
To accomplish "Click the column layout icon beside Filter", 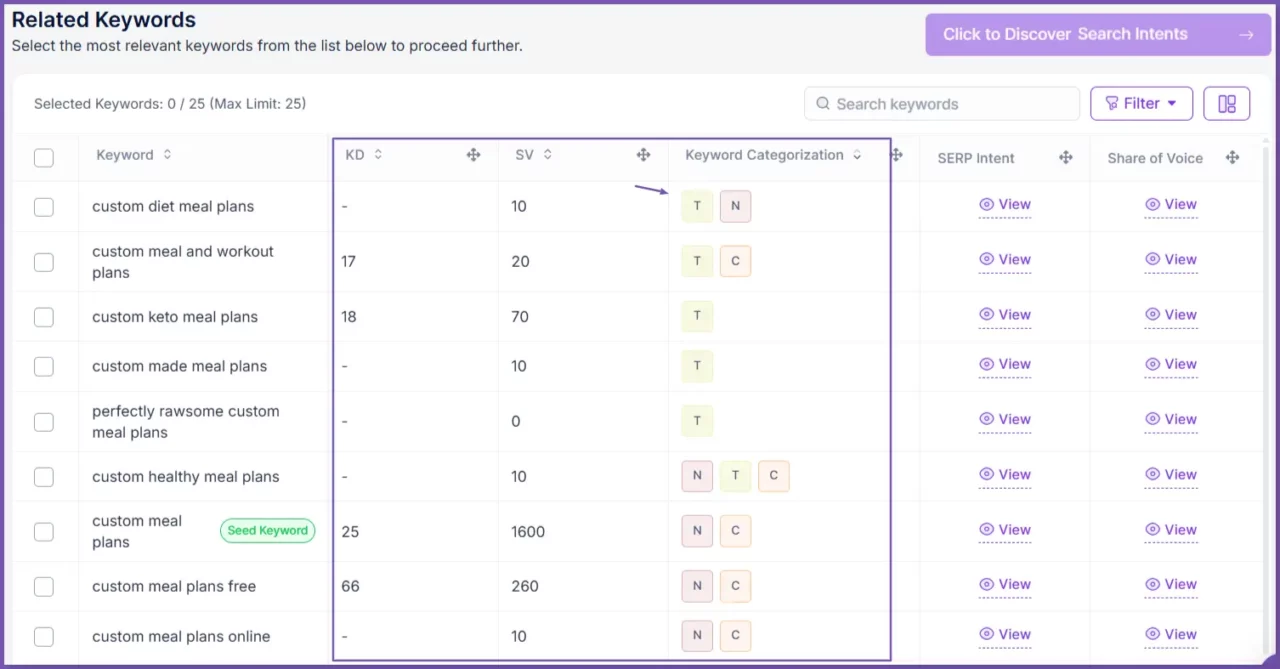I will pos(1226,104).
